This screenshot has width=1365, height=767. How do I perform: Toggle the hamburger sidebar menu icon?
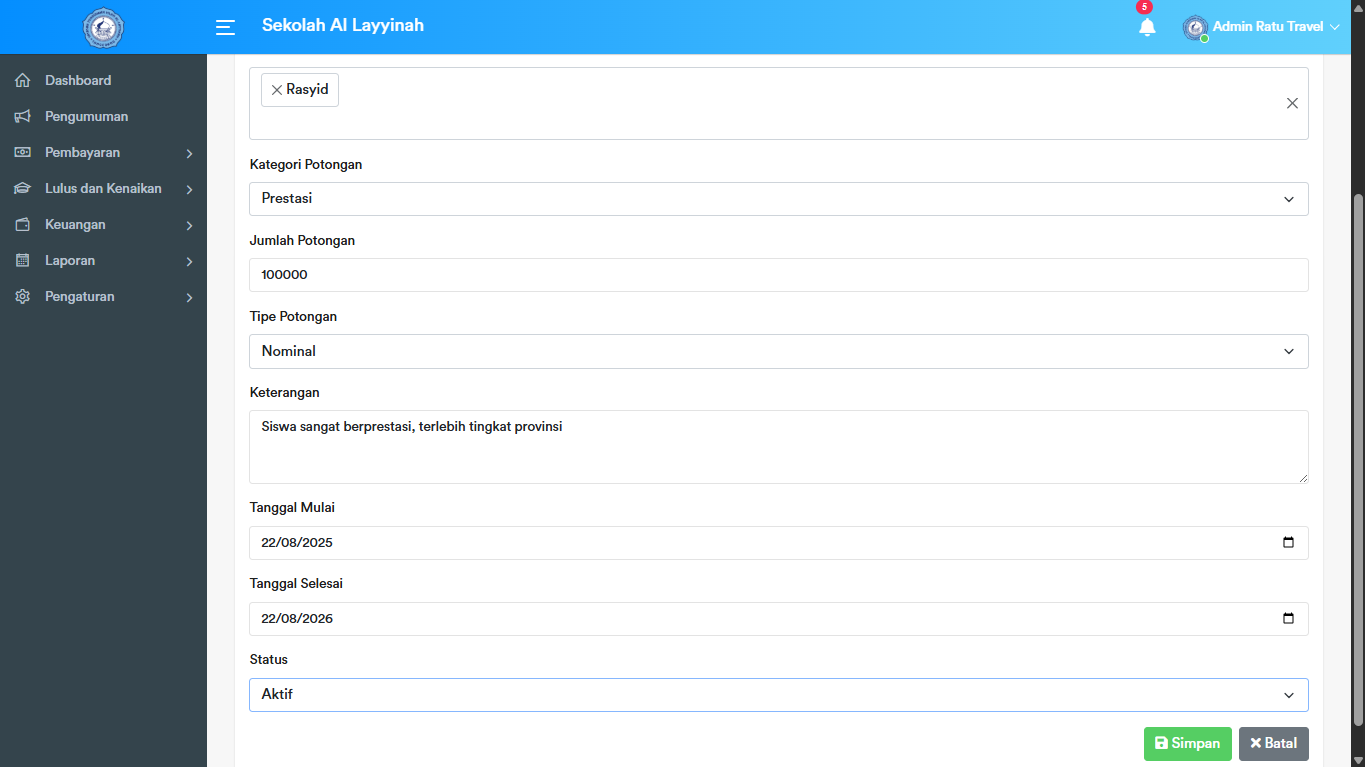coord(225,27)
